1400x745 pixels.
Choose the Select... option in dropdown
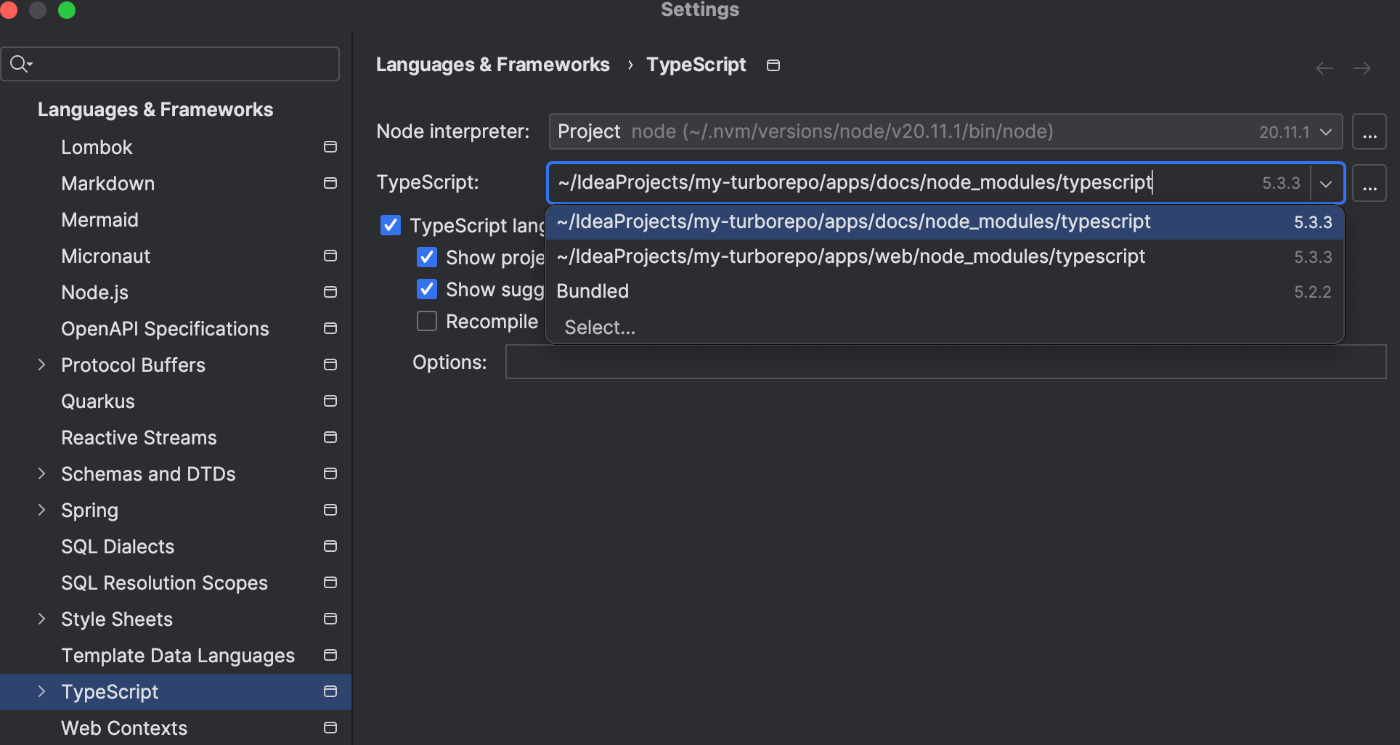(945, 327)
